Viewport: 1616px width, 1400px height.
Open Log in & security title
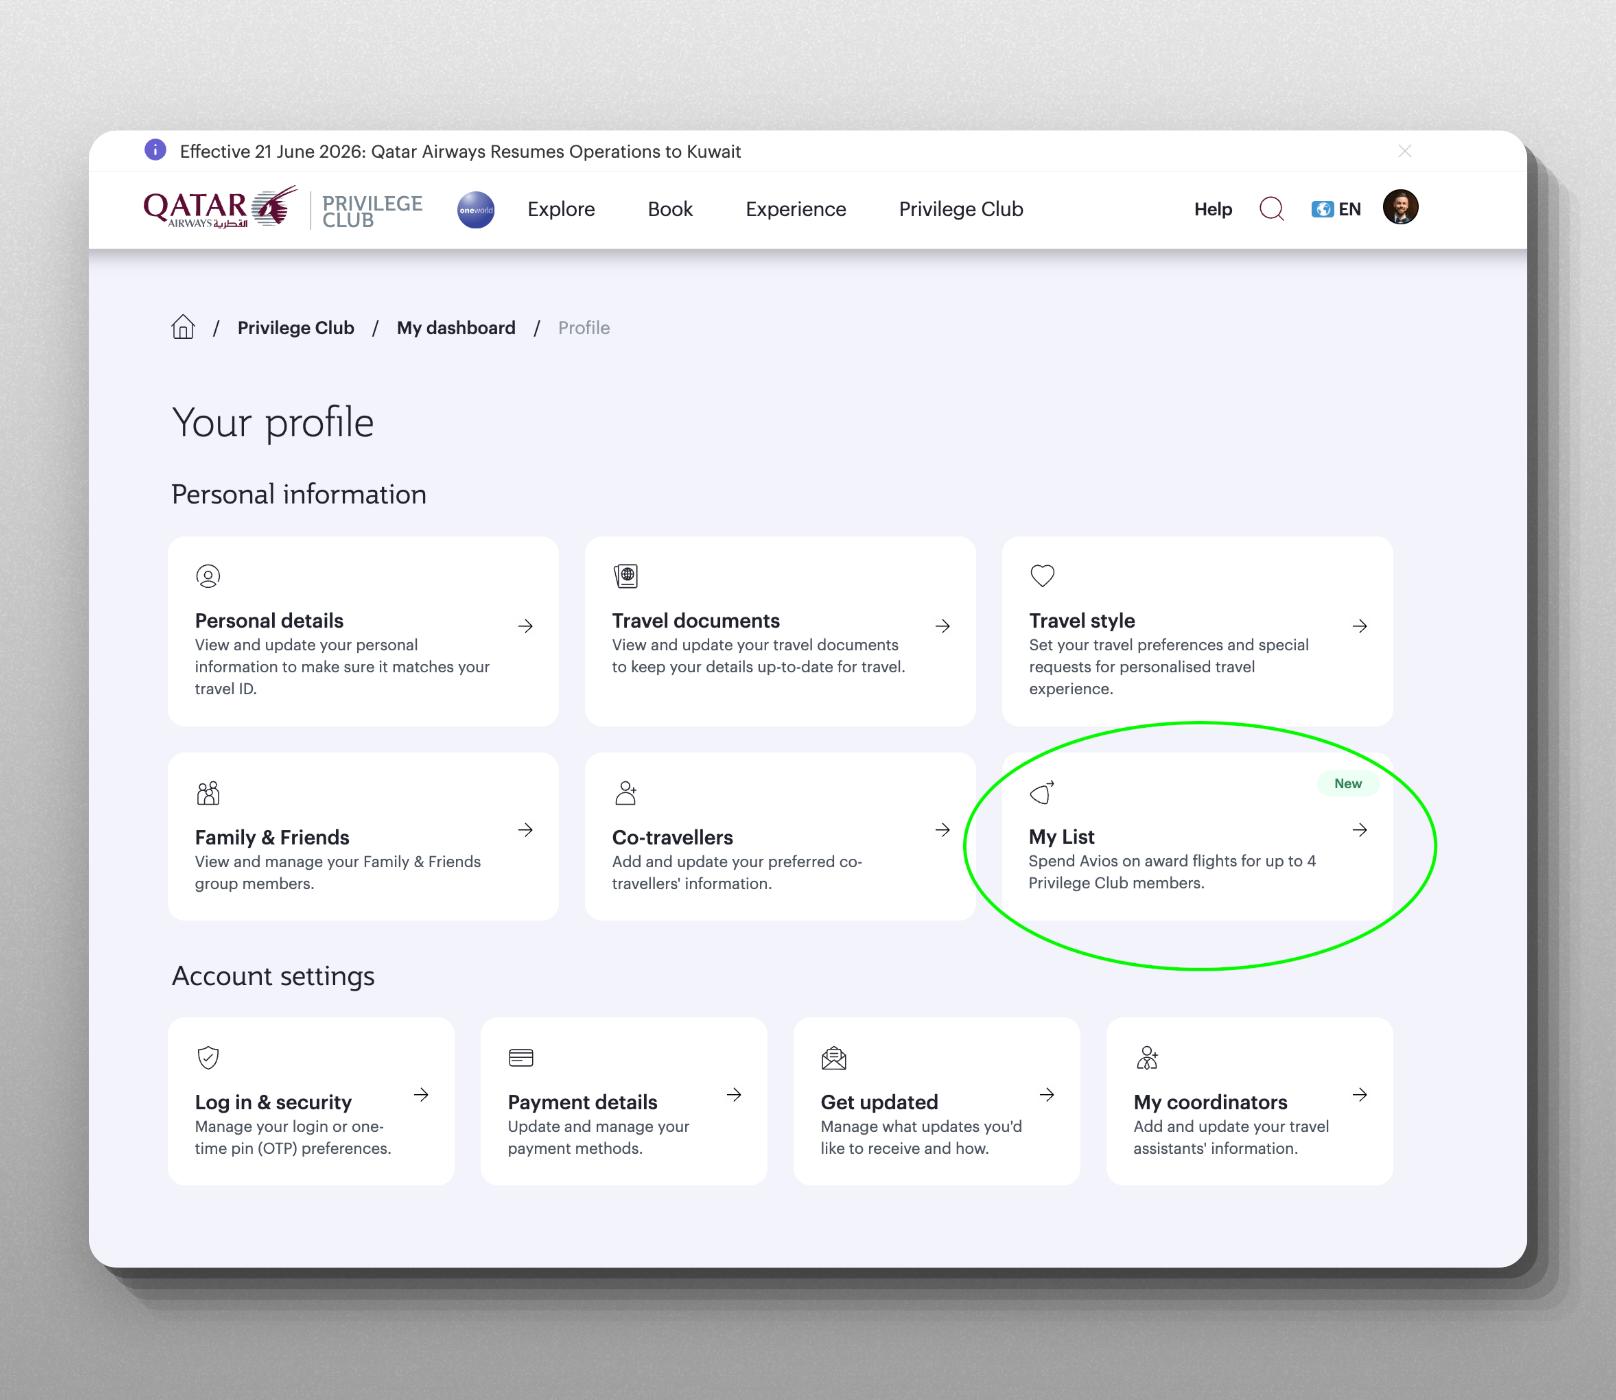[x=273, y=1102]
